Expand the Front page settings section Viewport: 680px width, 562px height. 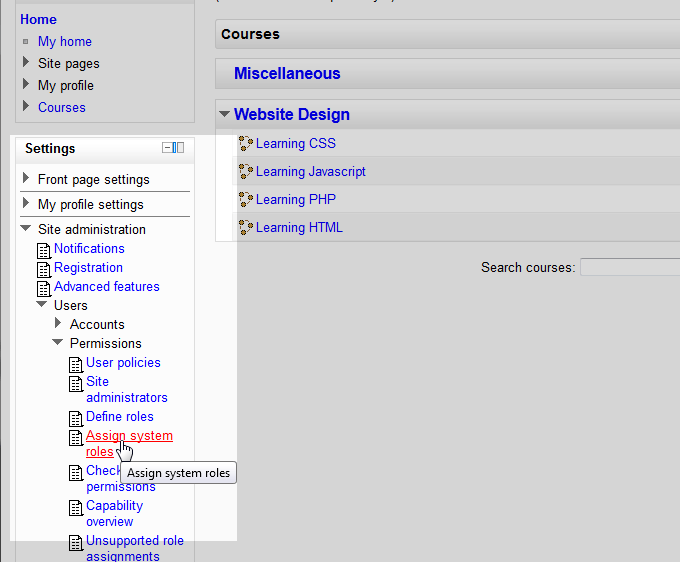(26, 179)
